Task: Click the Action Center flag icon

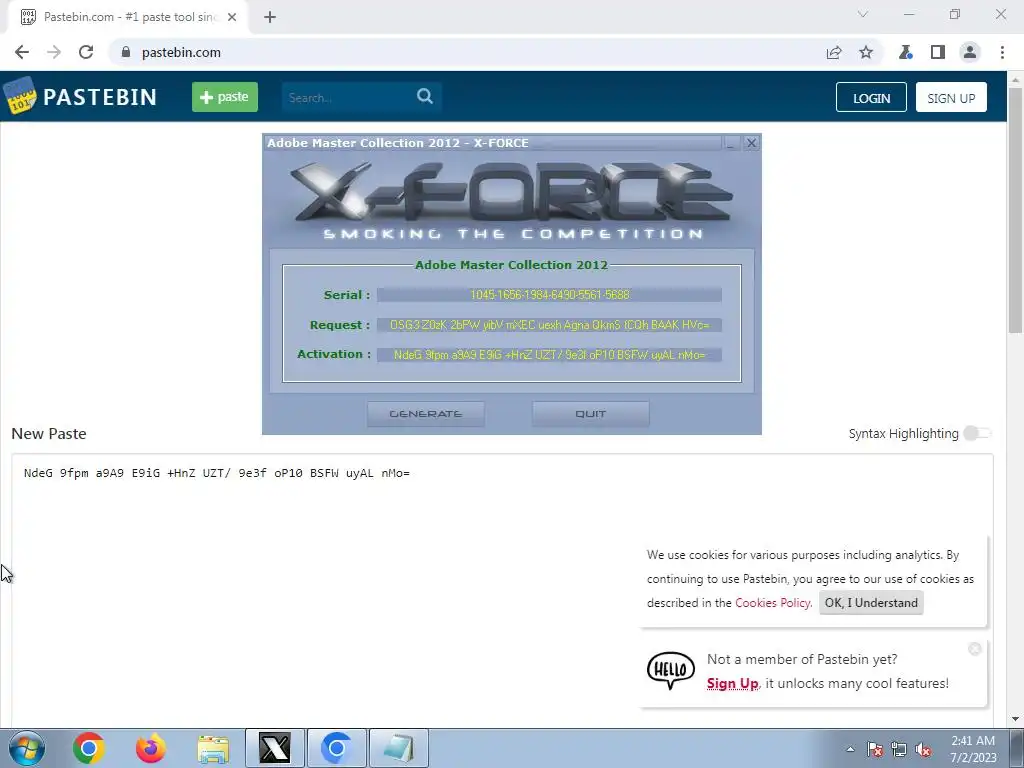Action: click(x=875, y=749)
